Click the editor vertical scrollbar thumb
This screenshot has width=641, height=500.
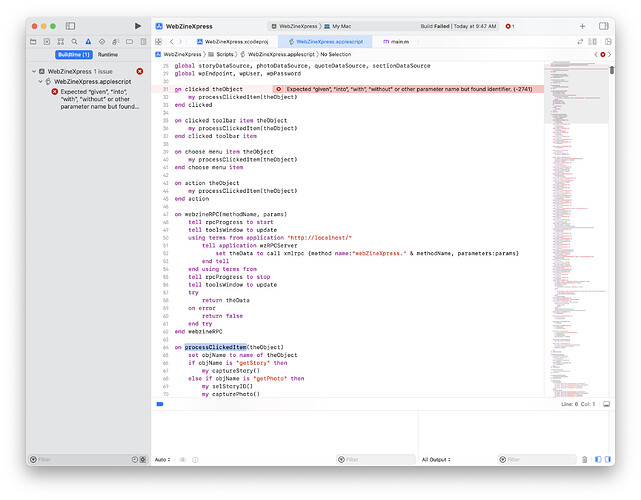click(612, 70)
